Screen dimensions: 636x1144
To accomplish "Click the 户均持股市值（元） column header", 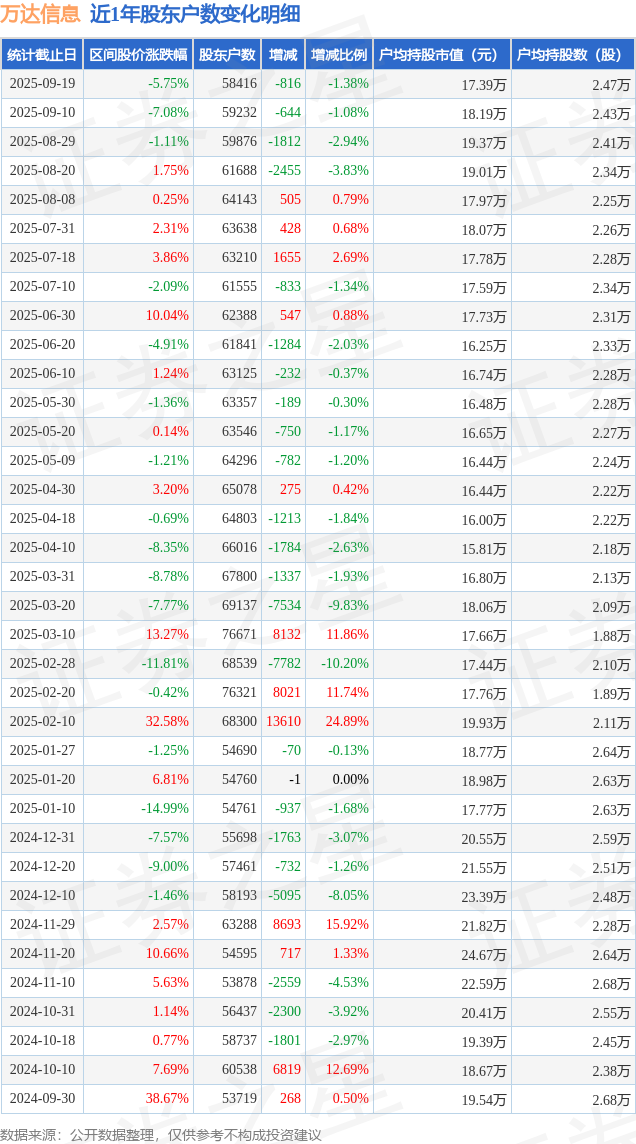I will coord(441,55).
